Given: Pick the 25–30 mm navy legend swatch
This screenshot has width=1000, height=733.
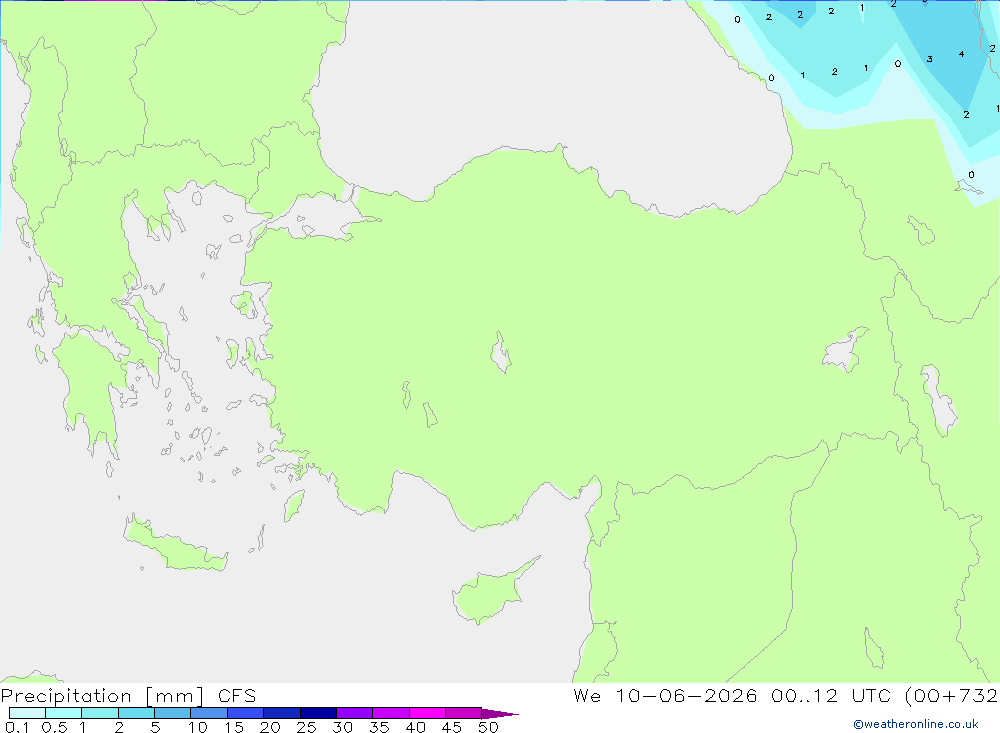Looking at the screenshot, I should coord(318,713).
